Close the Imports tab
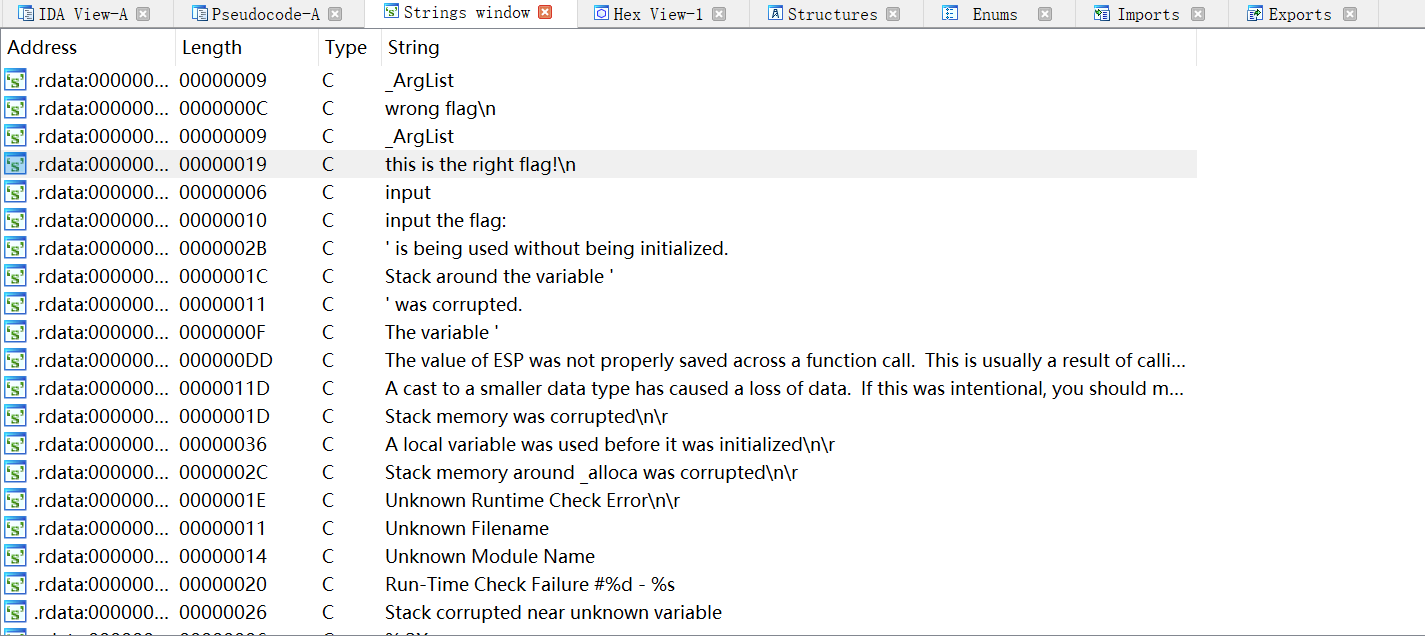This screenshot has height=636, width=1425. pyautogui.click(x=1198, y=14)
